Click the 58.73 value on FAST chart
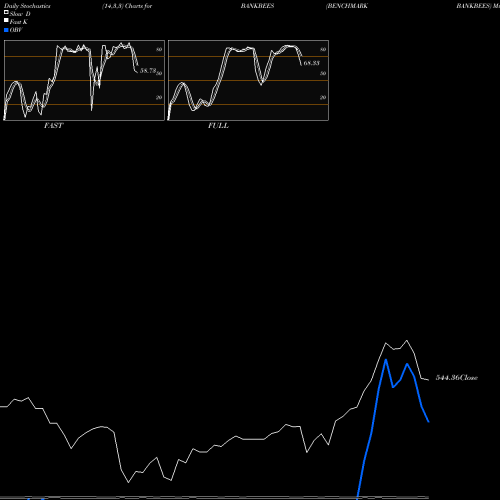Screen dimensions: 500x500 (x=148, y=71)
